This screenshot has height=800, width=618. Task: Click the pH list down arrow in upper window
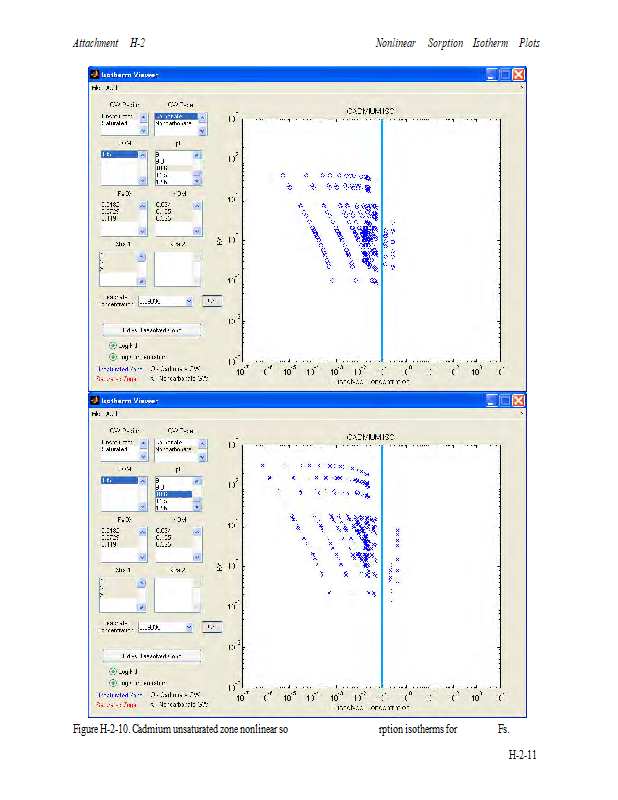point(197,181)
